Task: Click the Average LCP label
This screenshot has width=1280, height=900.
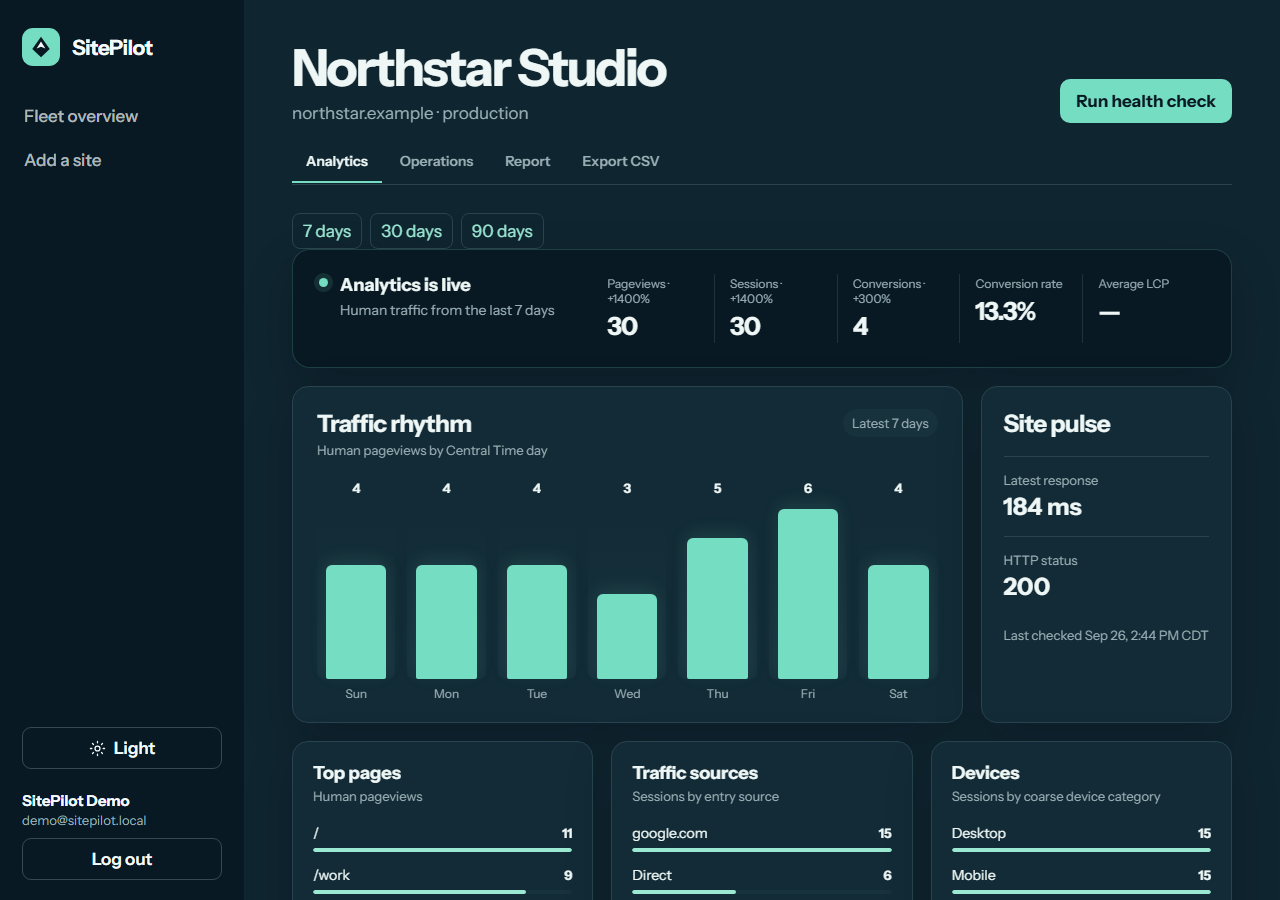Action: tap(1133, 284)
